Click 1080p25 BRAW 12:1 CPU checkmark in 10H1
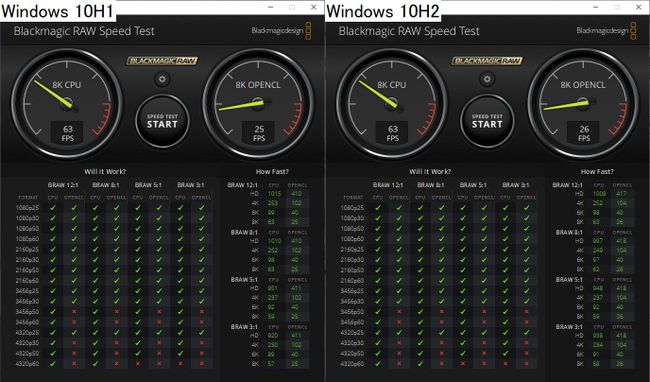 [x=53, y=208]
